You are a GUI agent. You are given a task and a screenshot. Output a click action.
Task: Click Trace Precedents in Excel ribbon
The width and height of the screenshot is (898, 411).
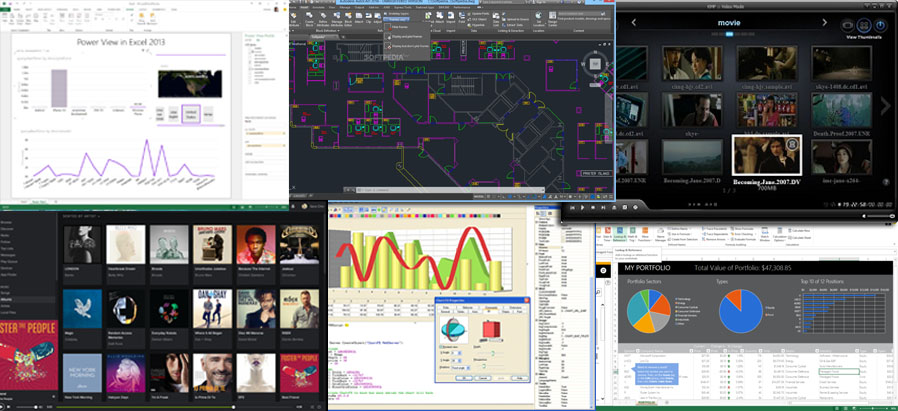pos(715,228)
